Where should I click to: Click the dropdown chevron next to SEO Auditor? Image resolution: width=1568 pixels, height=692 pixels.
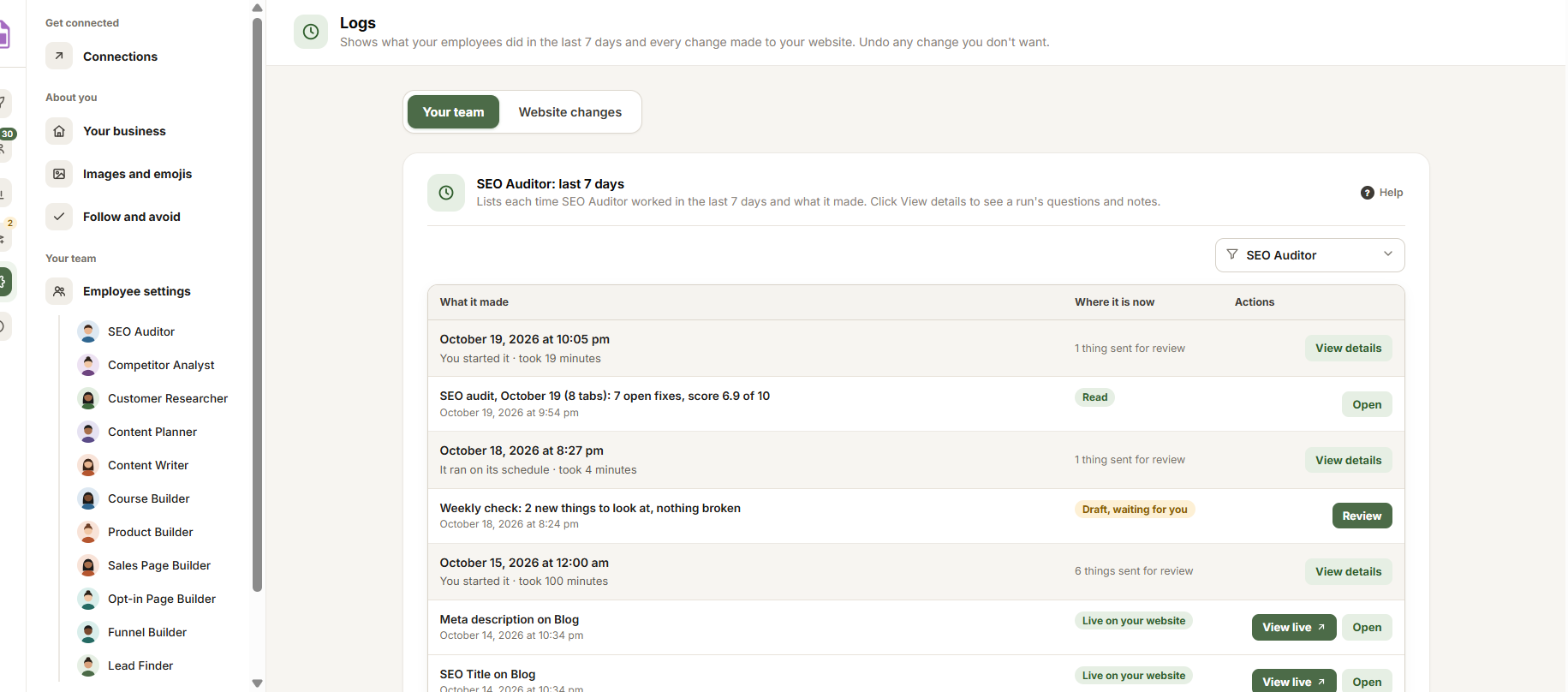click(x=1388, y=254)
